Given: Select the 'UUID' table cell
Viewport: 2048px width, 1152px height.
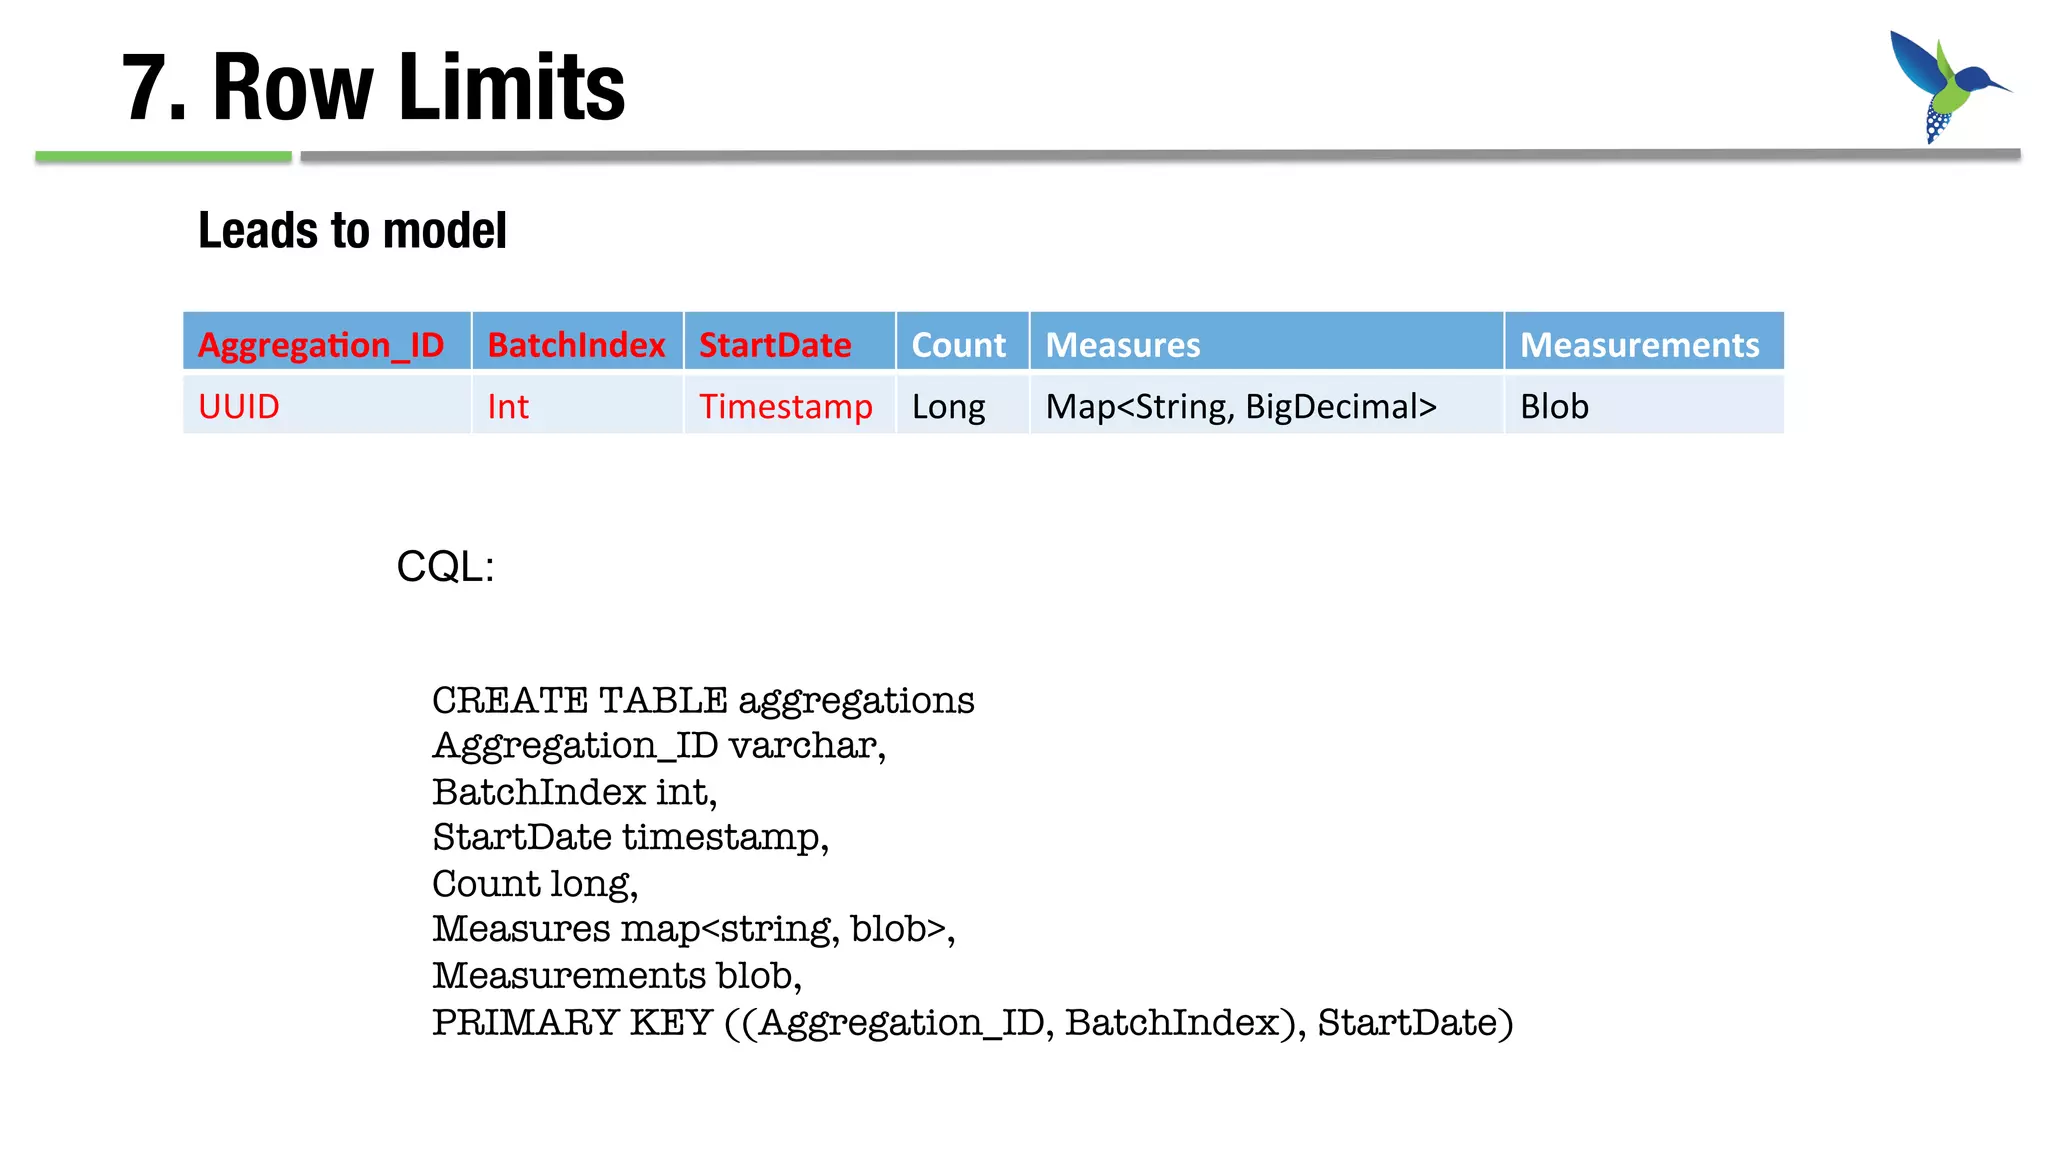Looking at the screenshot, I should [327, 403].
